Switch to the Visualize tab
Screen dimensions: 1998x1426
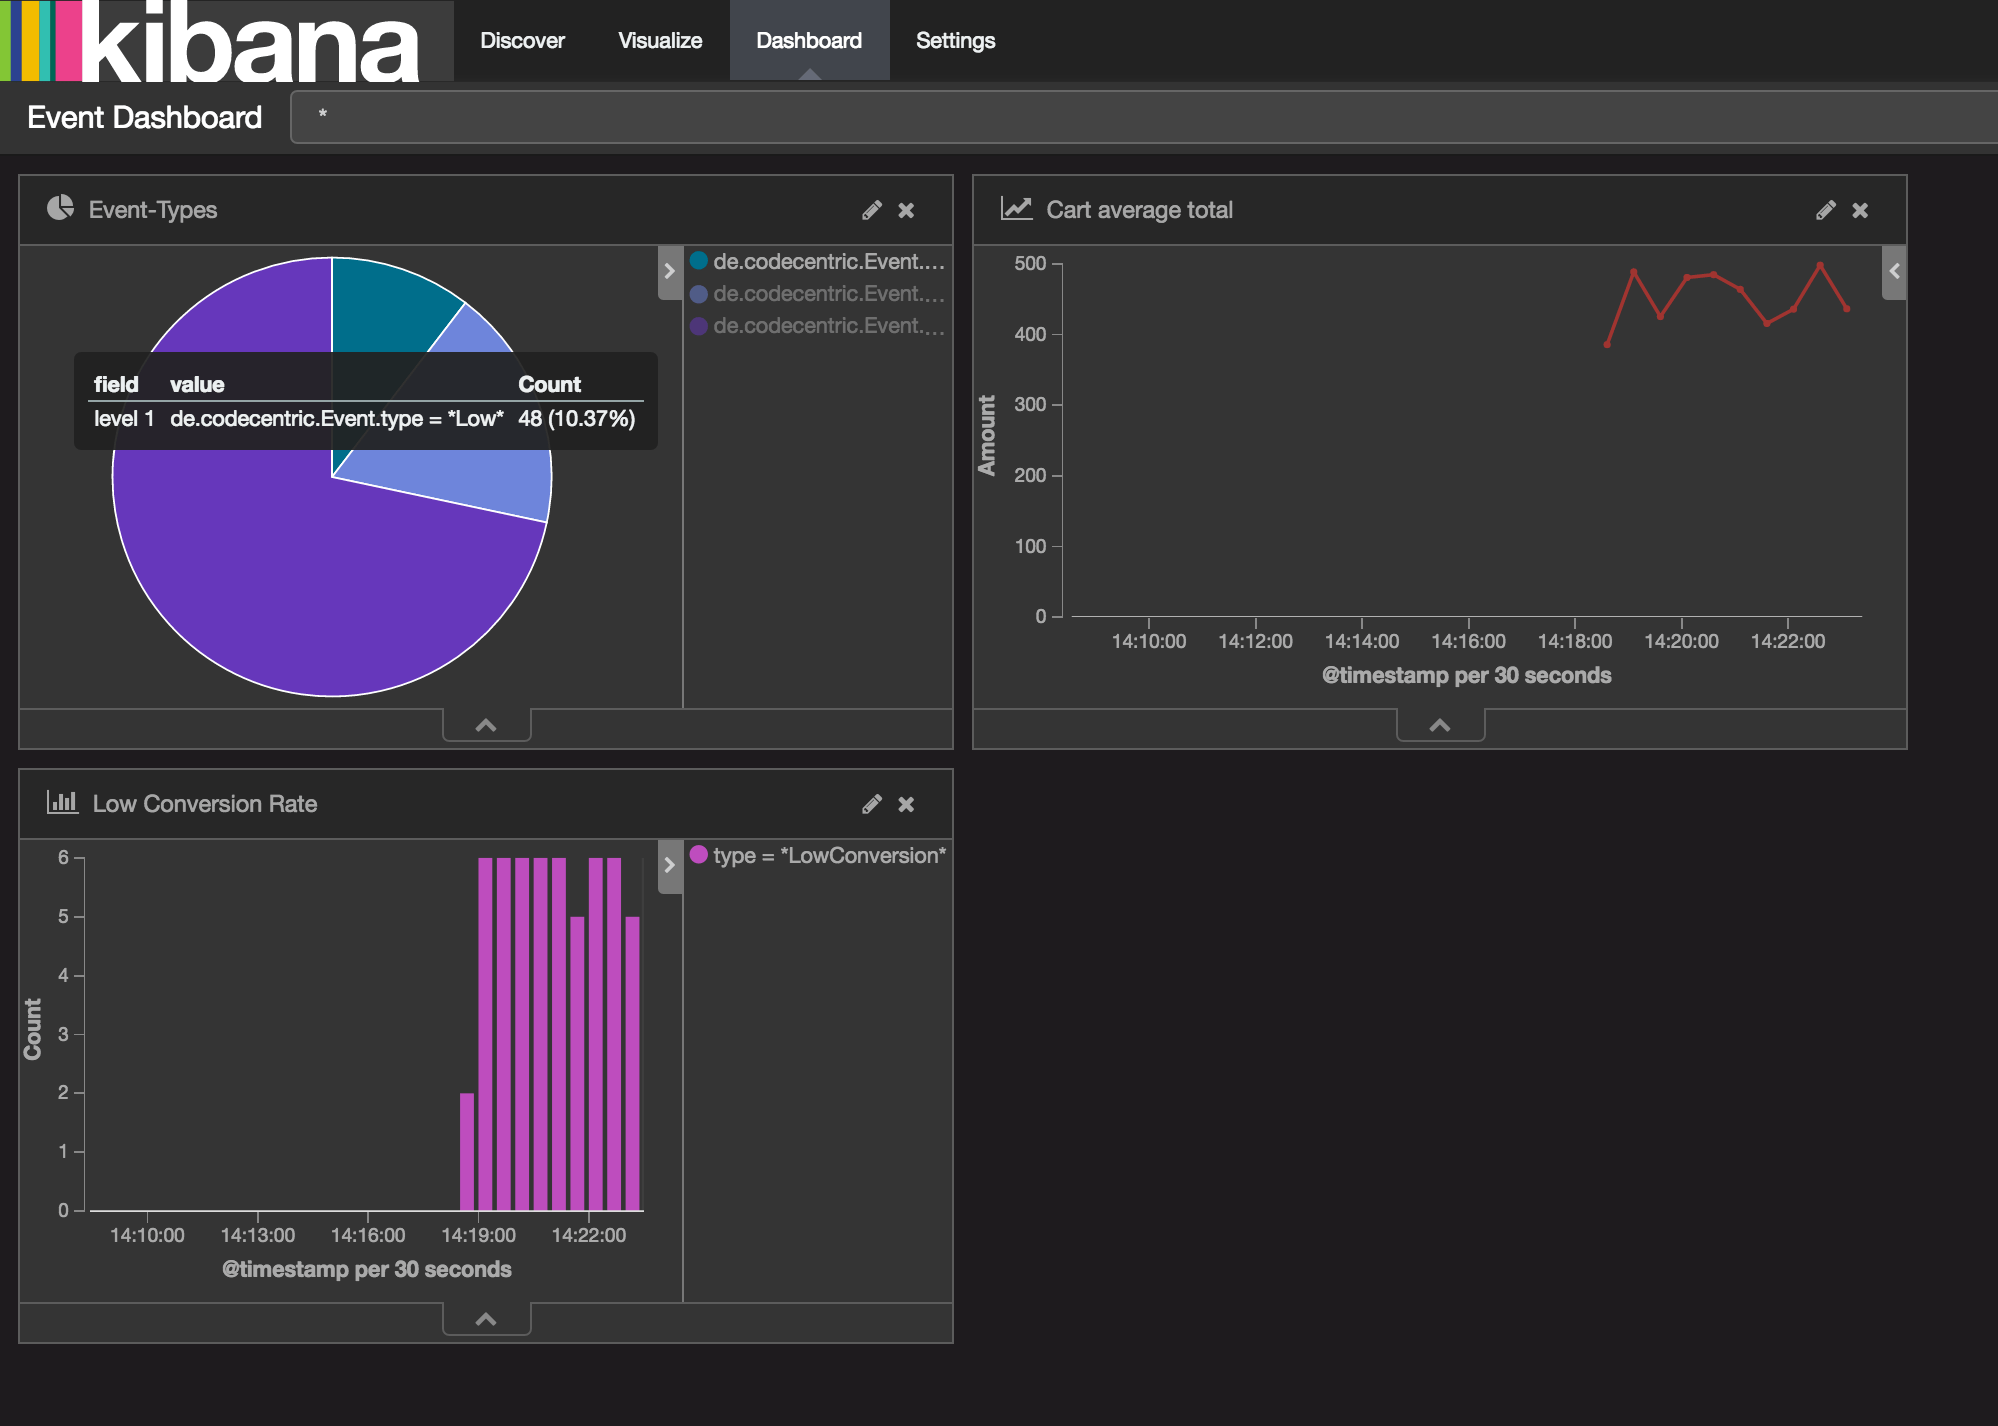(660, 41)
